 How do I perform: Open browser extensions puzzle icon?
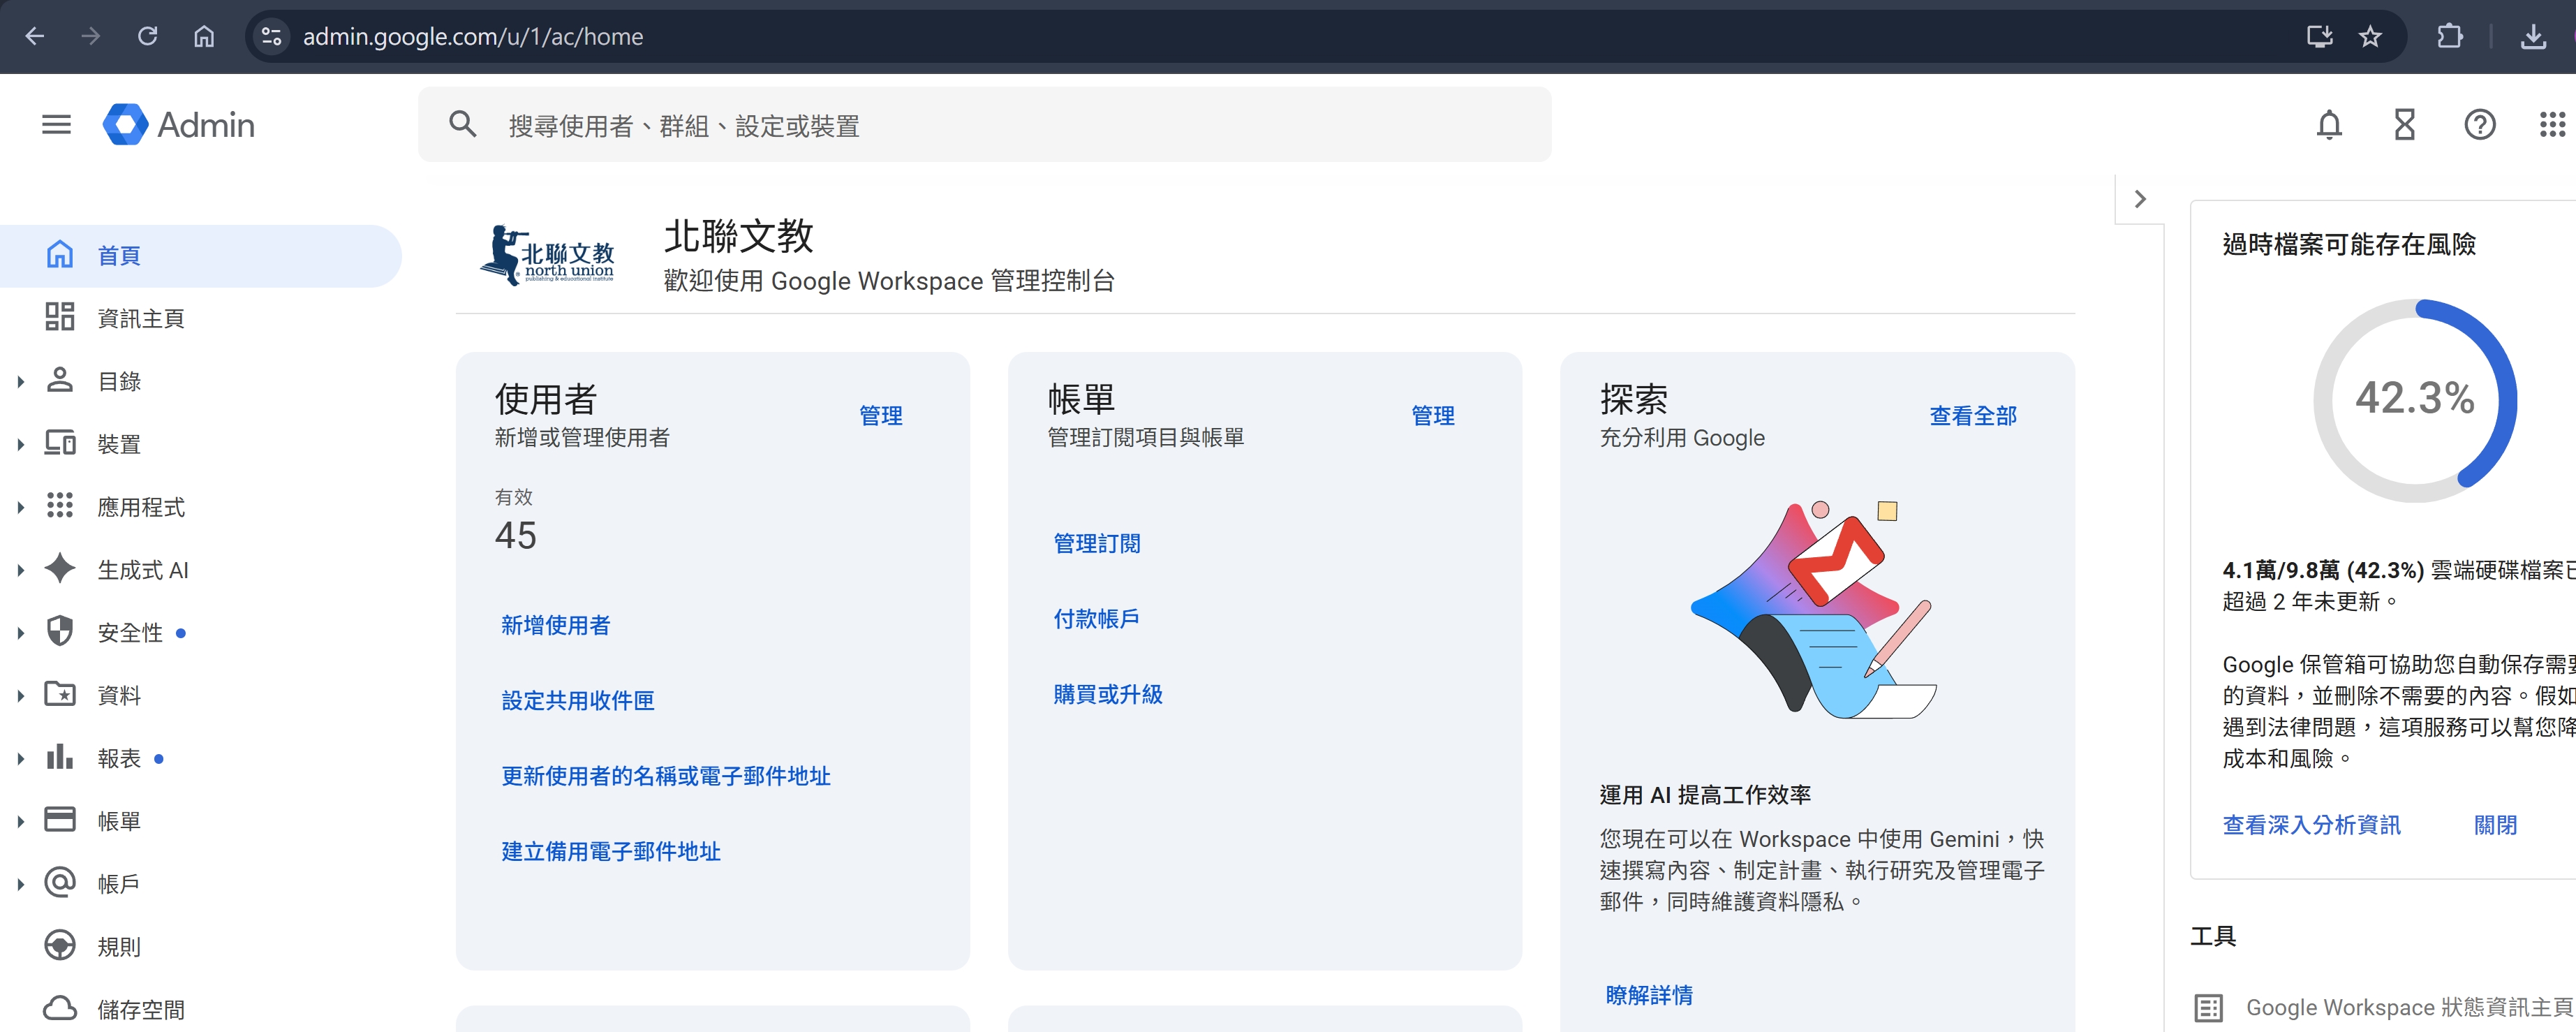(x=2450, y=37)
